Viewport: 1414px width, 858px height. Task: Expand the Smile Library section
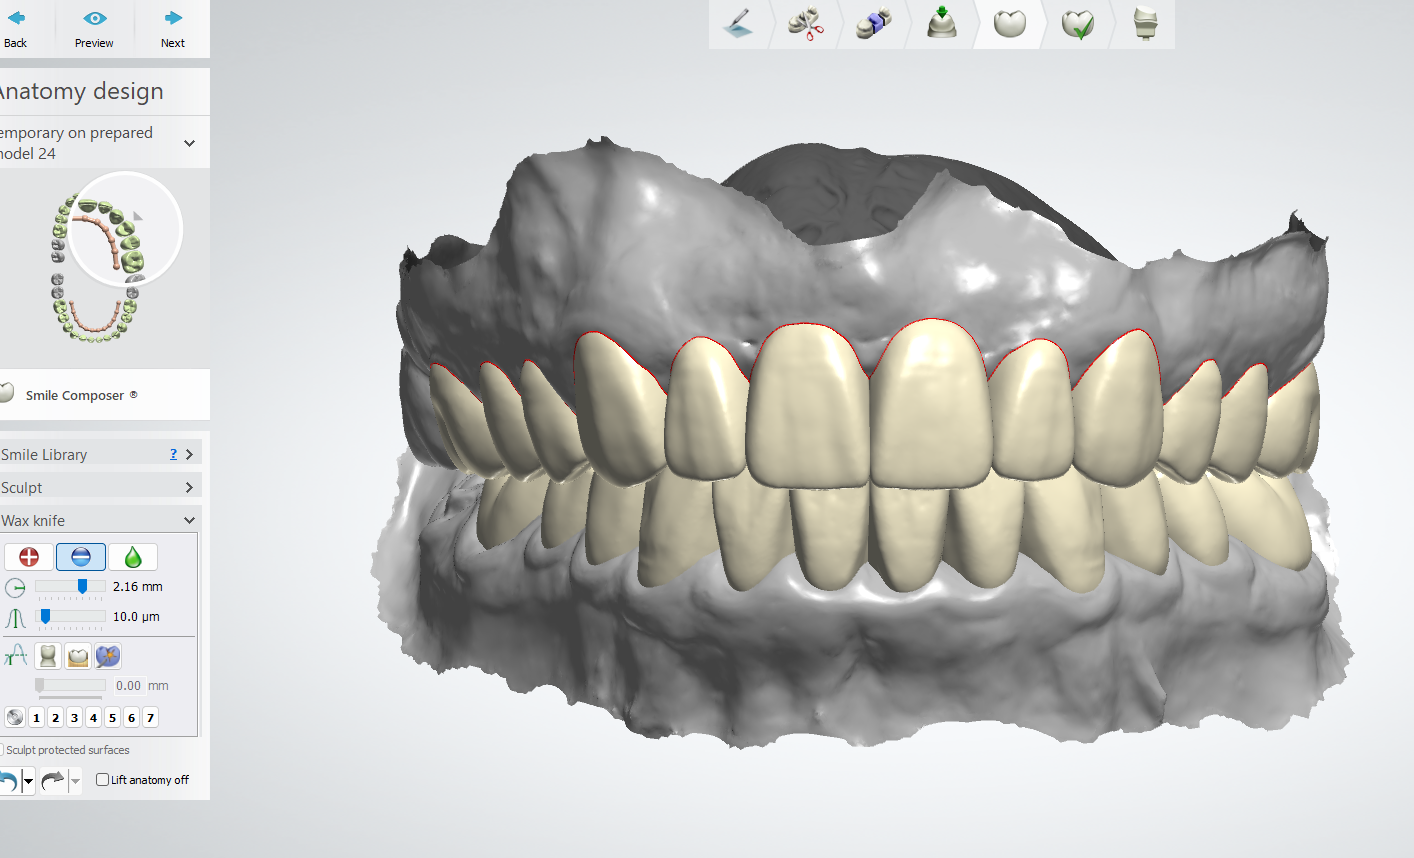click(189, 454)
